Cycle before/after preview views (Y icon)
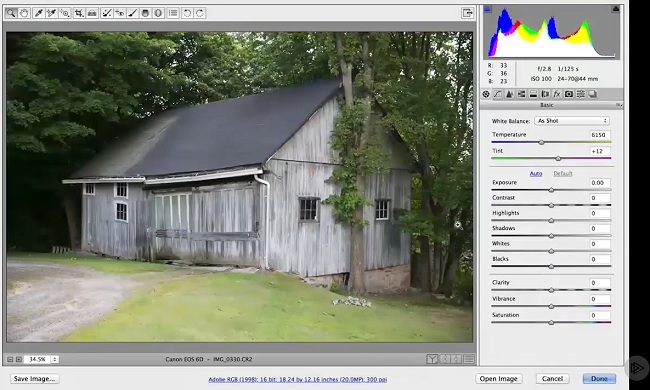 [x=432, y=359]
